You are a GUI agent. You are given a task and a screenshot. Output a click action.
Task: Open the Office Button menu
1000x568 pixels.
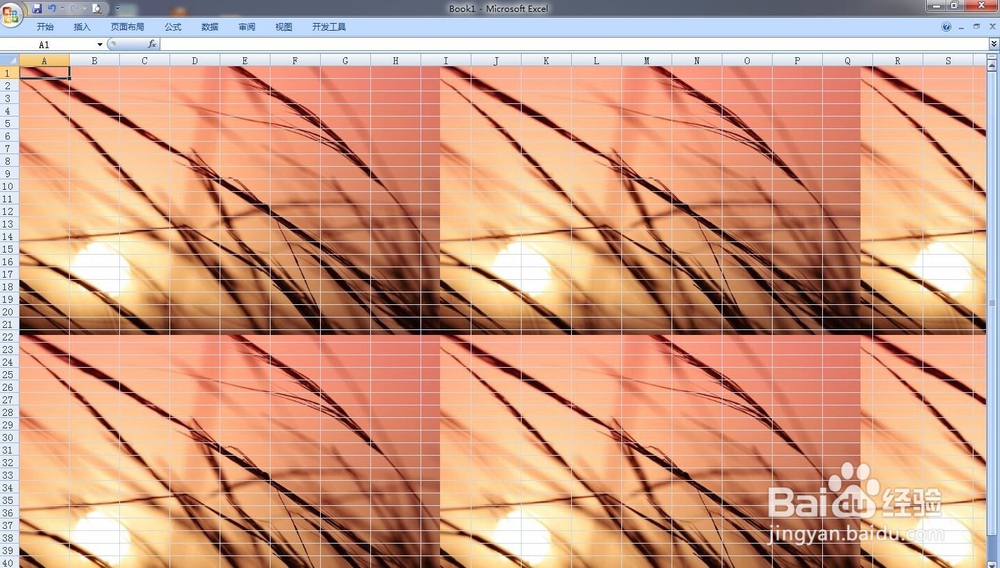click(x=11, y=14)
